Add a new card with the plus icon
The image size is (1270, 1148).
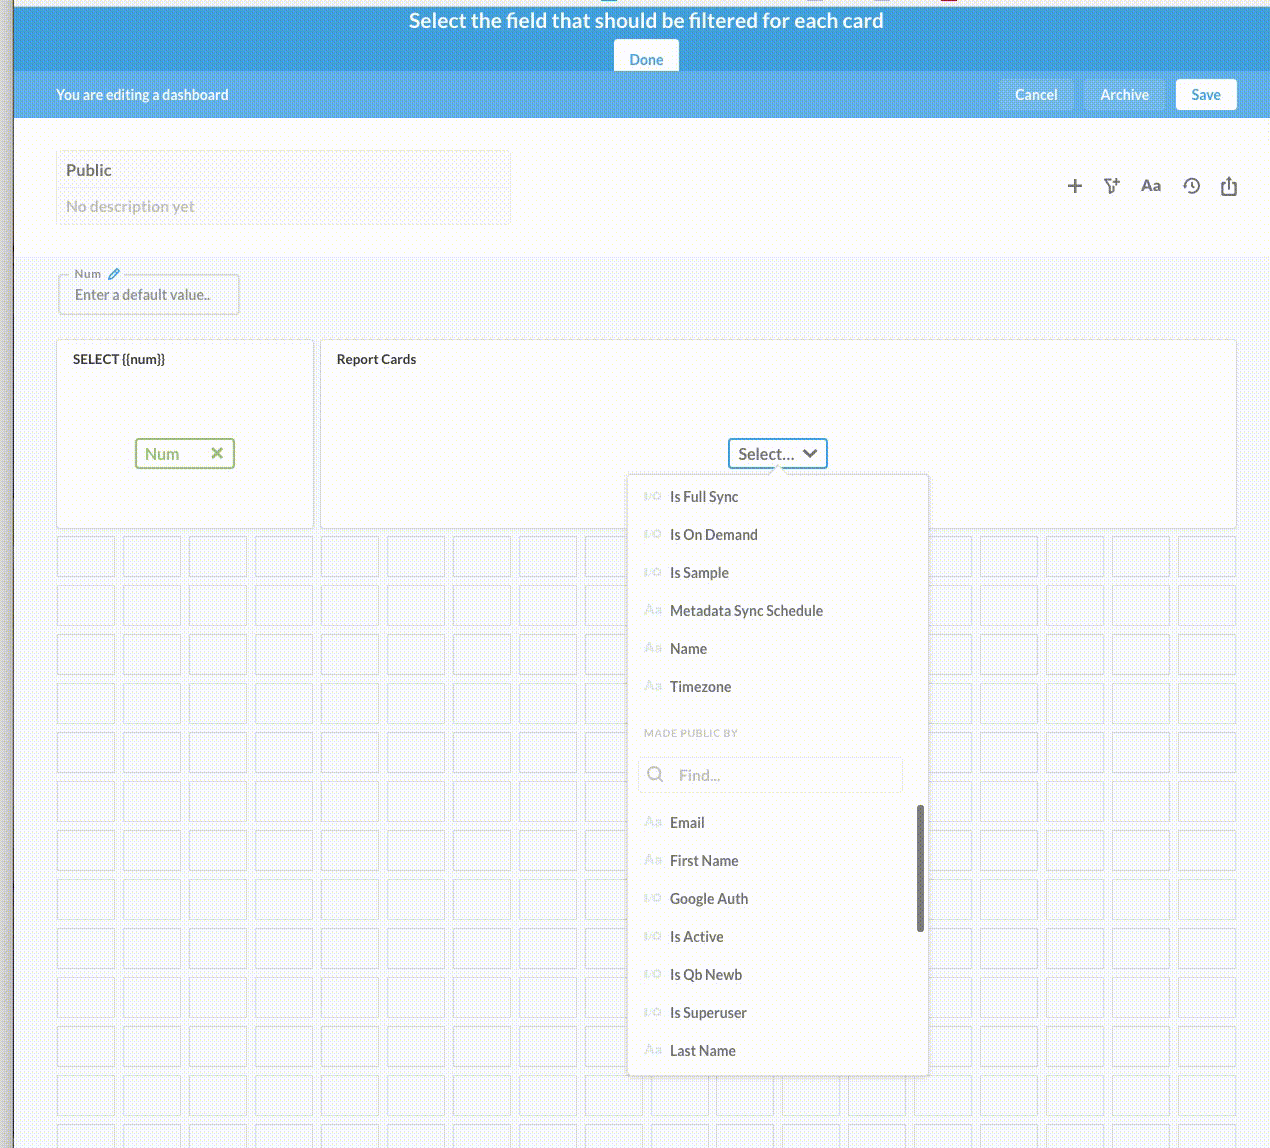click(x=1074, y=185)
